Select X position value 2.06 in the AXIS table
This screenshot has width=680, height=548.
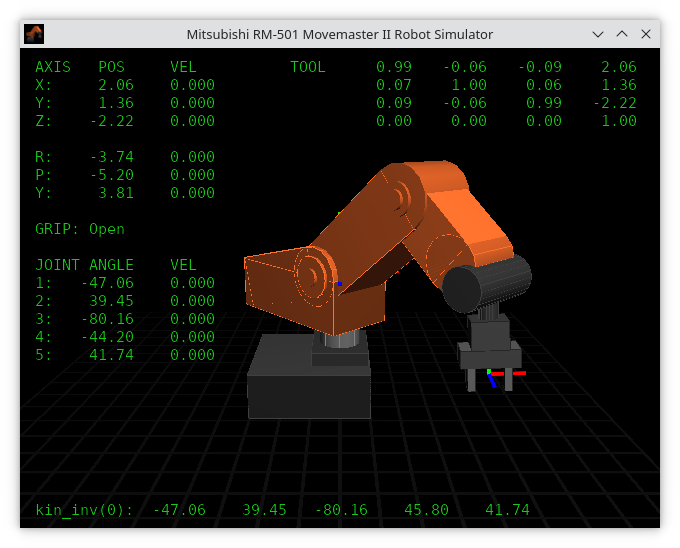[x=116, y=85]
